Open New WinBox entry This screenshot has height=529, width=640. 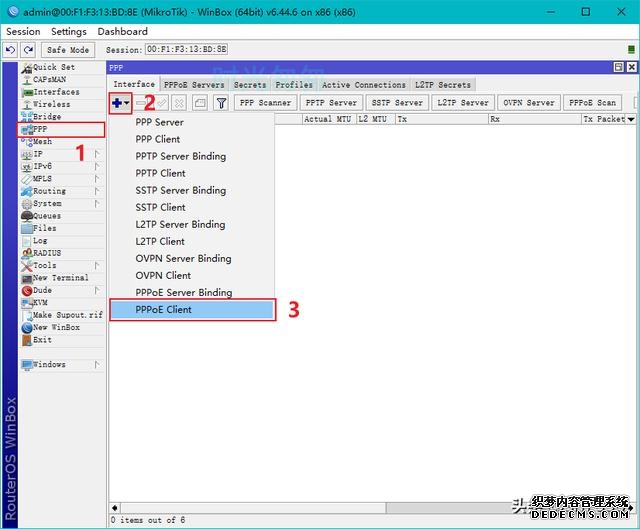click(62, 327)
